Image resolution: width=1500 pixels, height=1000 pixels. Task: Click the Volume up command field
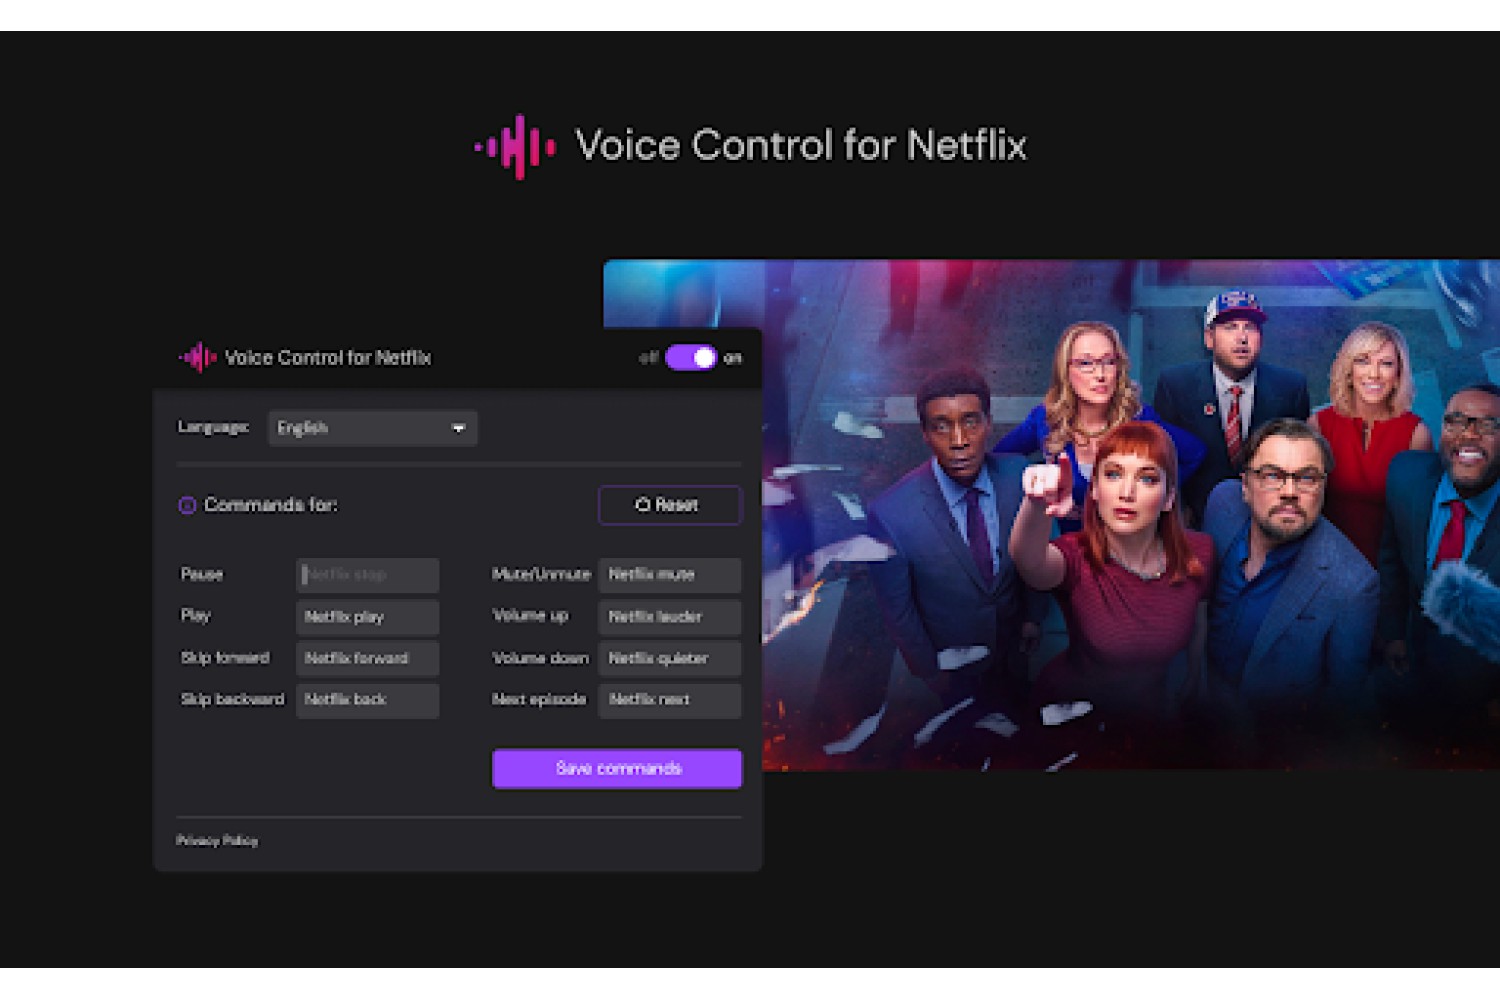pos(669,617)
